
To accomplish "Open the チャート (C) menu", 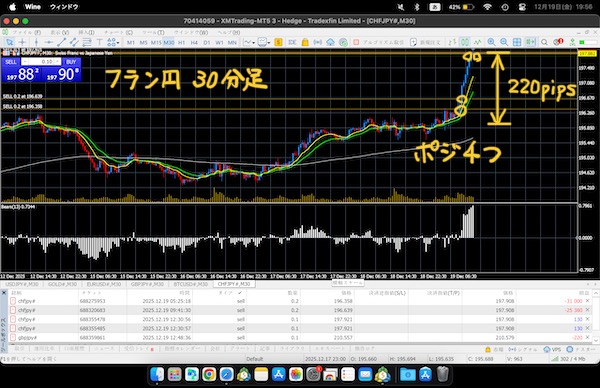I will click(118, 33).
